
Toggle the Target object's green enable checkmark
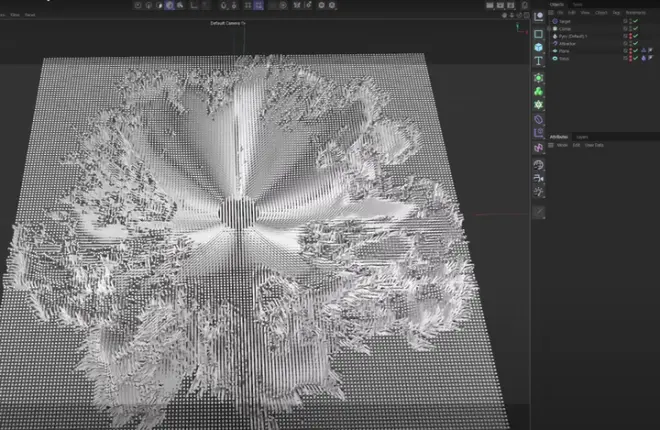pyautogui.click(x=634, y=20)
